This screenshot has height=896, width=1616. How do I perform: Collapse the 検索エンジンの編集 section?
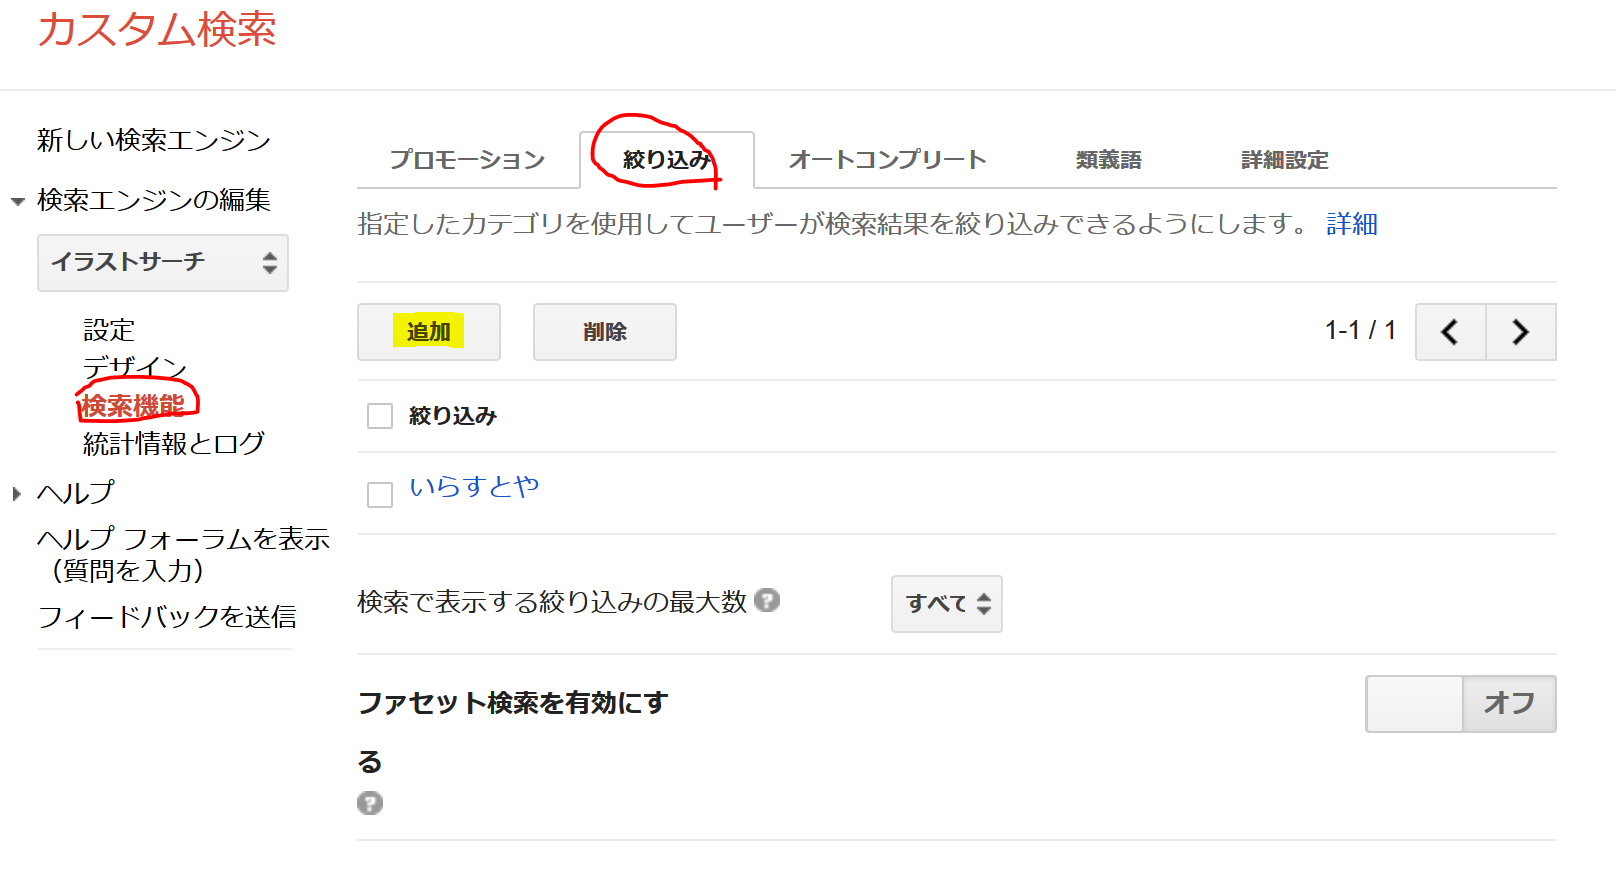click(x=18, y=202)
